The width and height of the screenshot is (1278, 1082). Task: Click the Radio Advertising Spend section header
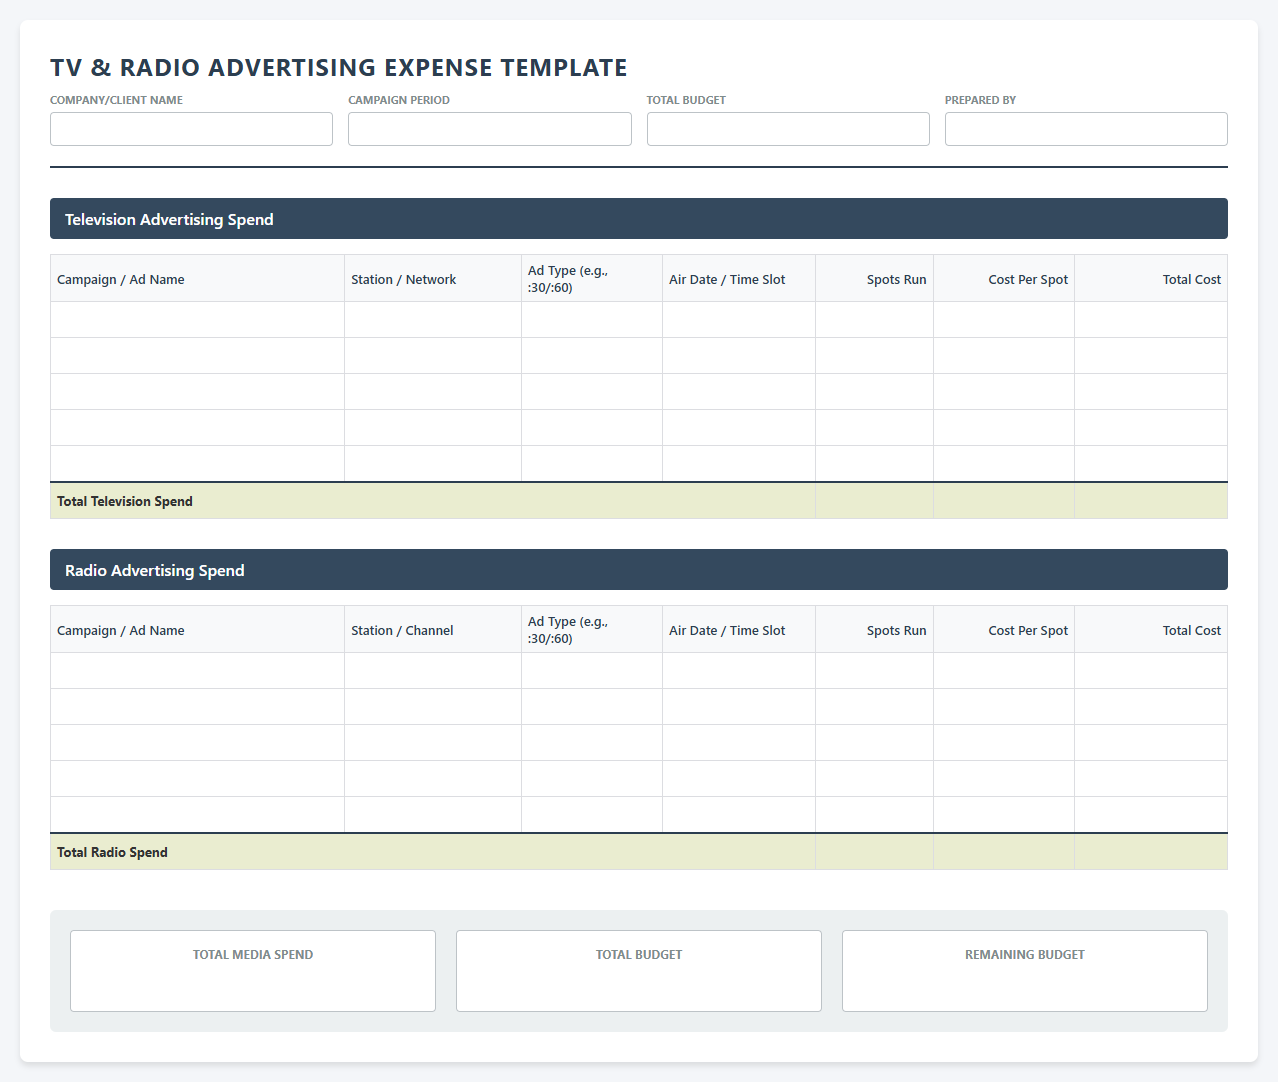[x=639, y=570]
